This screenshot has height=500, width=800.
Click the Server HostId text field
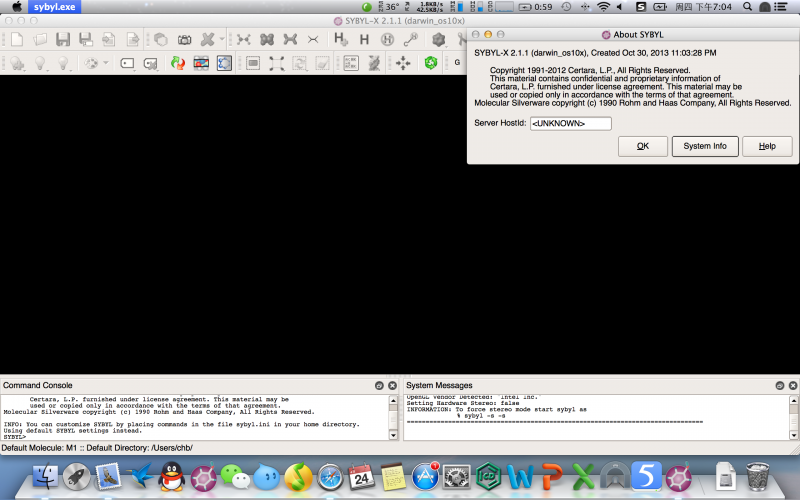coord(570,123)
